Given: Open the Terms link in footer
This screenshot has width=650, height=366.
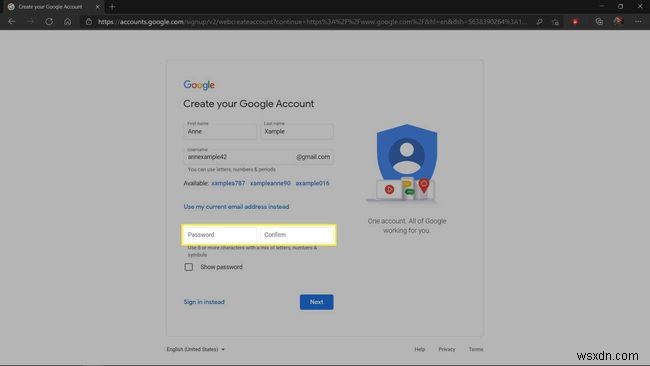Looking at the screenshot, I should (476, 349).
